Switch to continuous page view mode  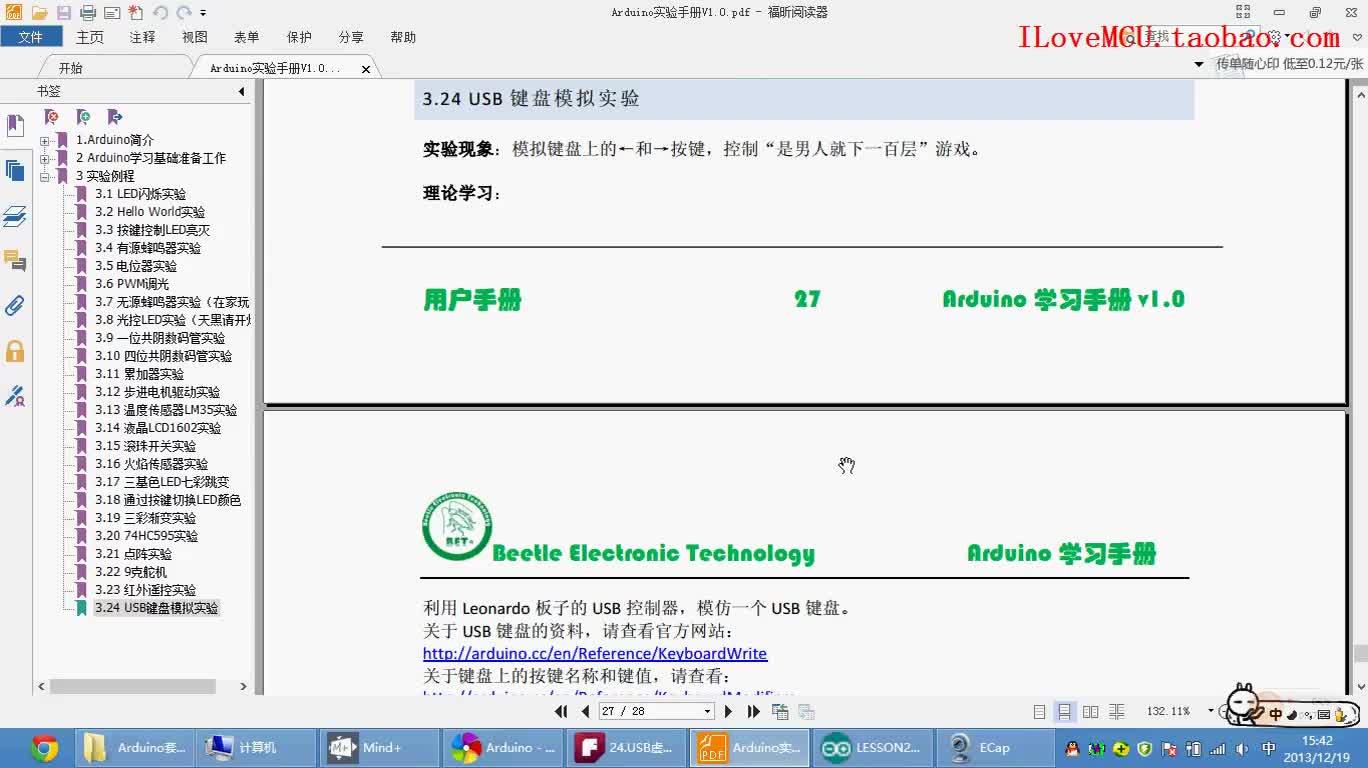pos(1065,712)
